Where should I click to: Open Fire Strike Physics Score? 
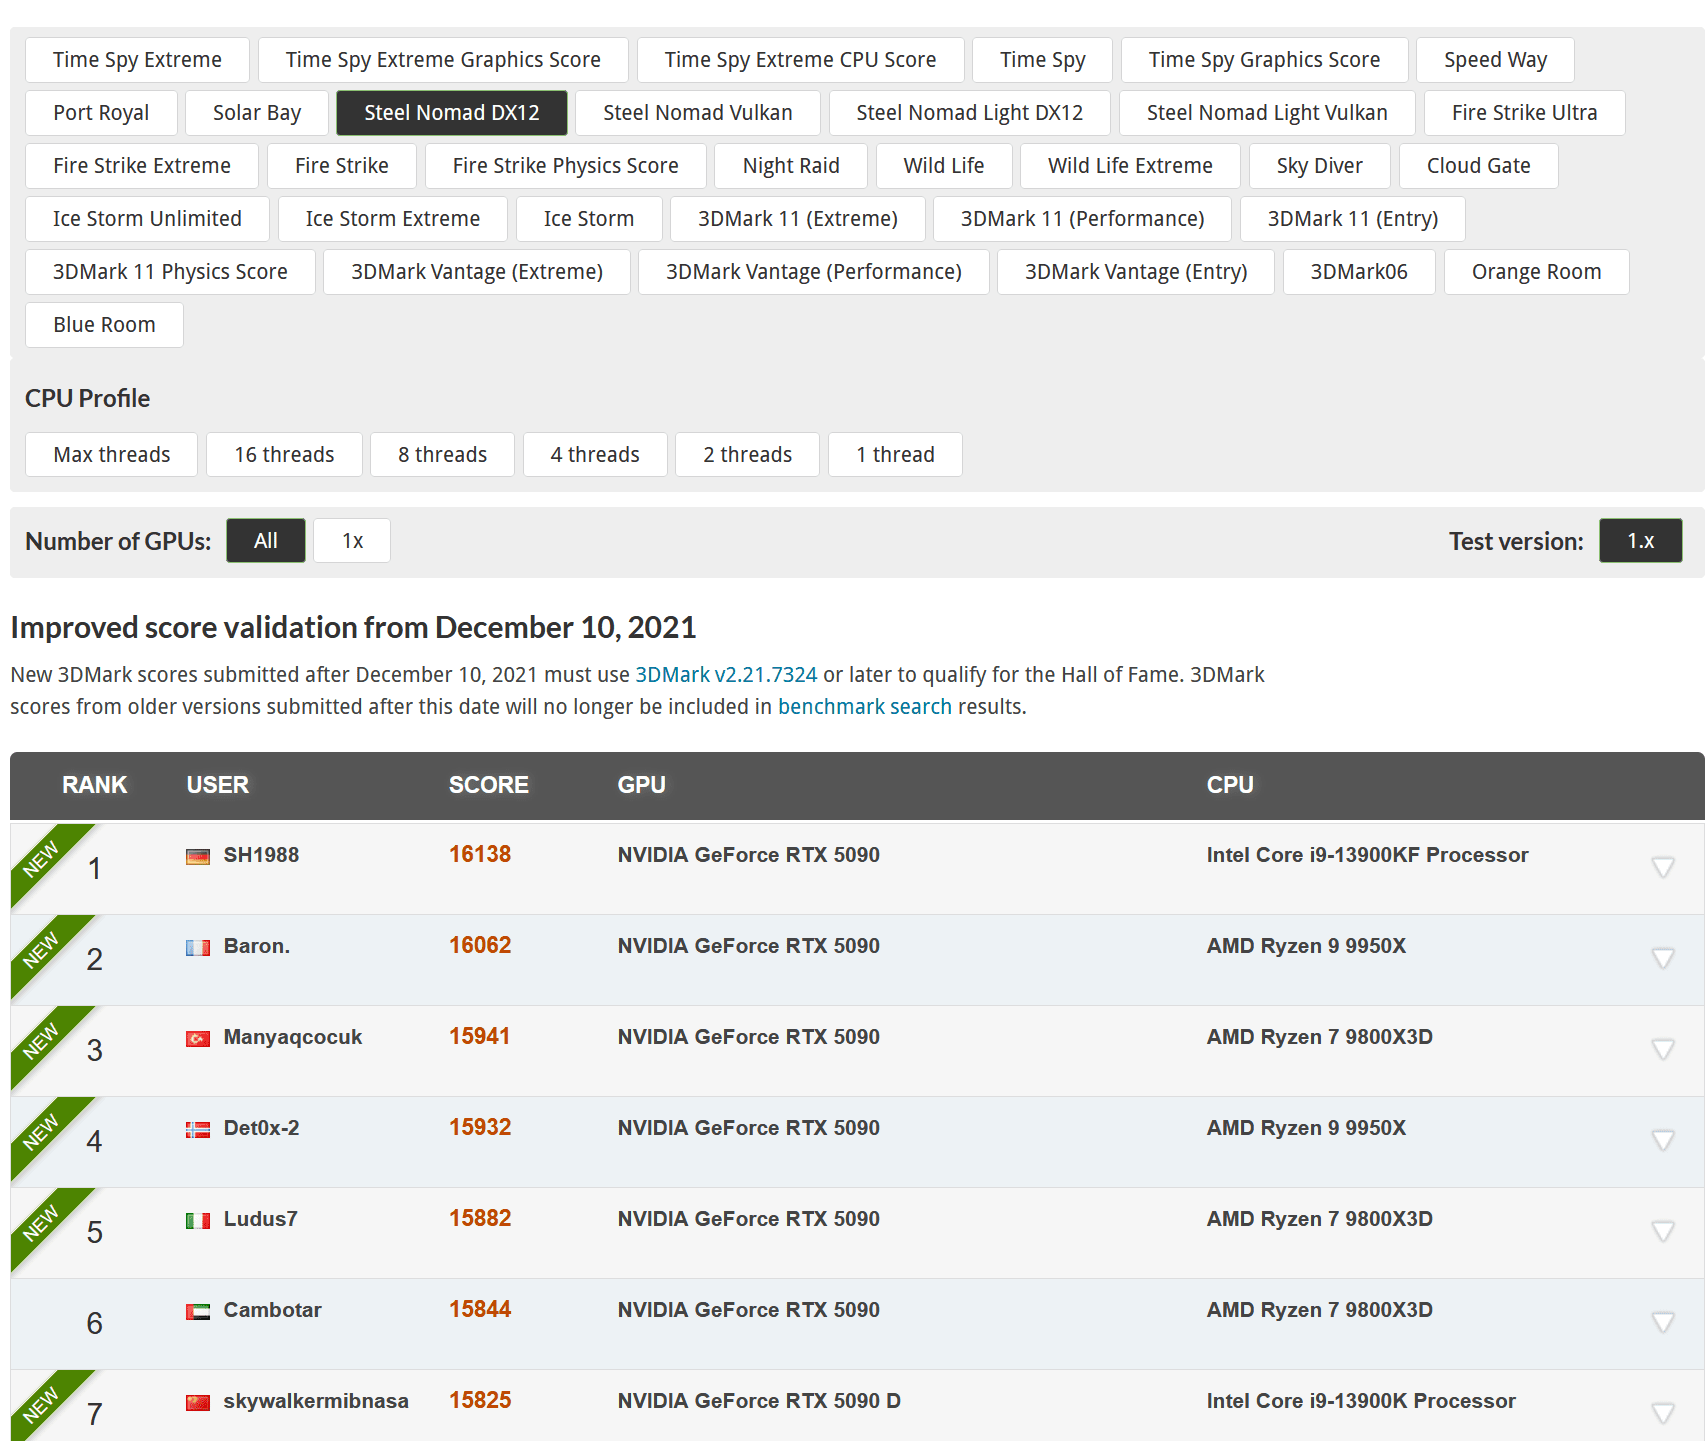[566, 166]
